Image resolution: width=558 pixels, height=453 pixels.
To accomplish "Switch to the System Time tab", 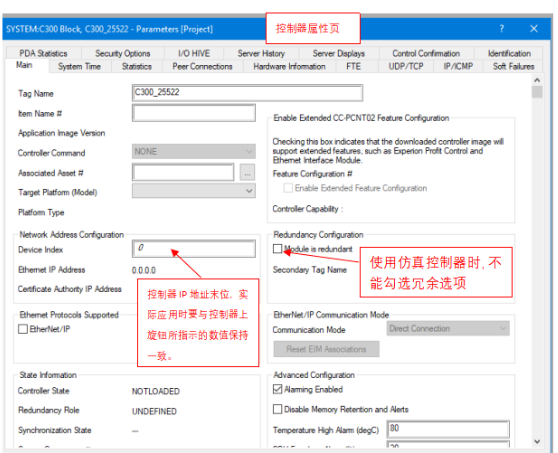I will 79,67.
